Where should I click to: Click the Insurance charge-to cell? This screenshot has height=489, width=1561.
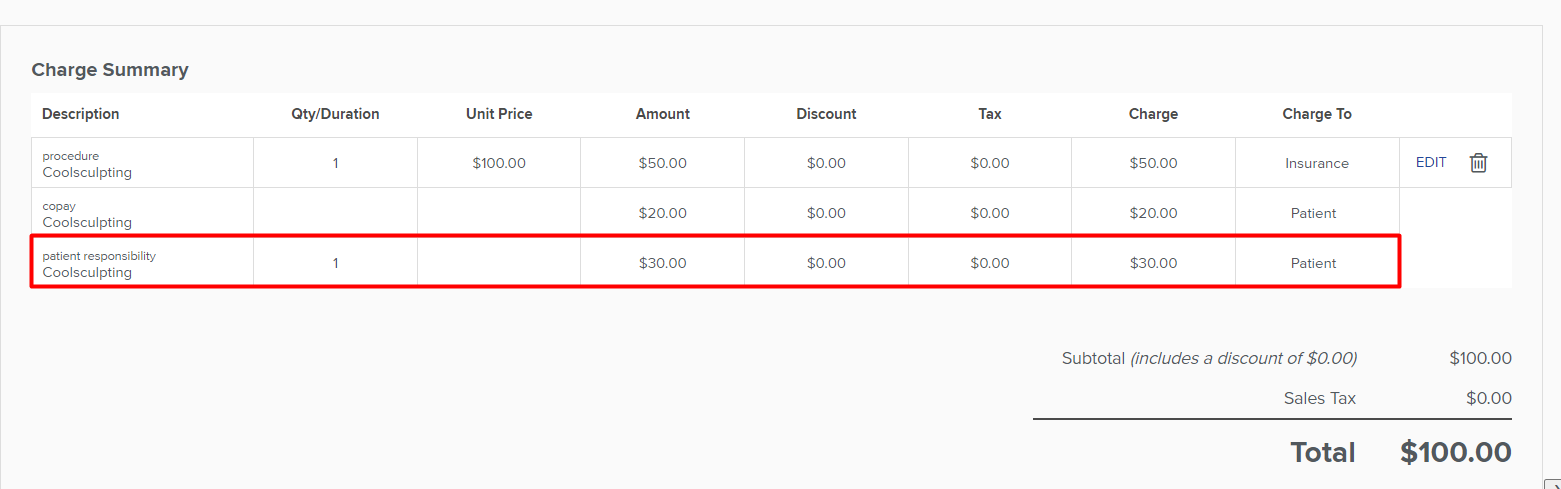[x=1317, y=163]
